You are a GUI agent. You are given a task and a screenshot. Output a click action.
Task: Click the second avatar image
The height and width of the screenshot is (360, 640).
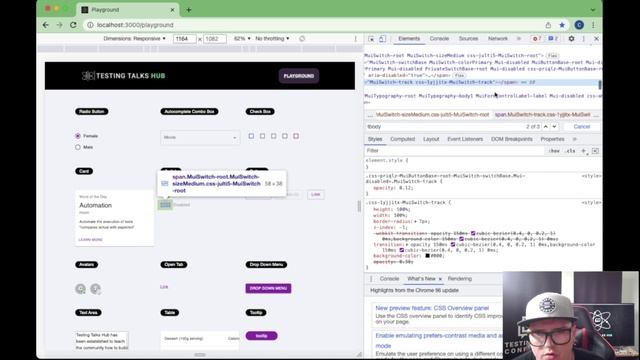coord(96,289)
